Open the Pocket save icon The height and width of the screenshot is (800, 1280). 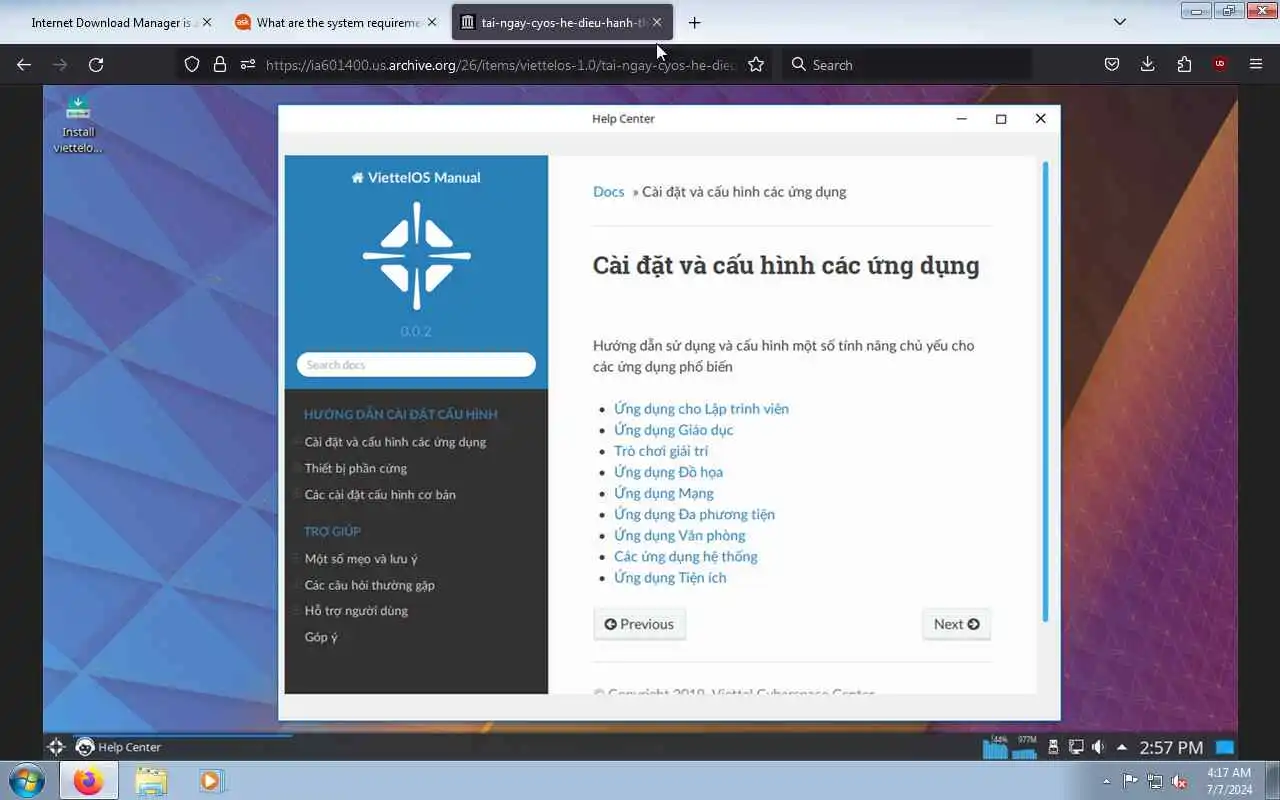click(x=1111, y=64)
